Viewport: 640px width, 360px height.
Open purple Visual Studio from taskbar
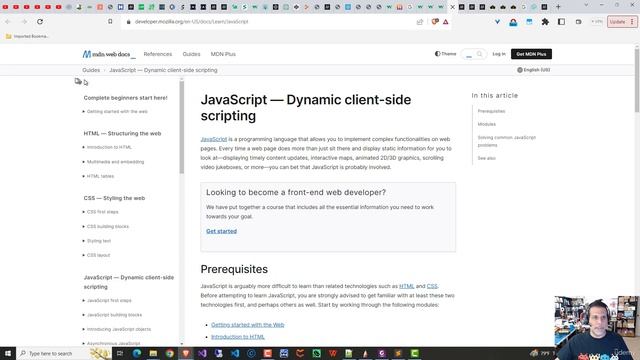click(202, 353)
